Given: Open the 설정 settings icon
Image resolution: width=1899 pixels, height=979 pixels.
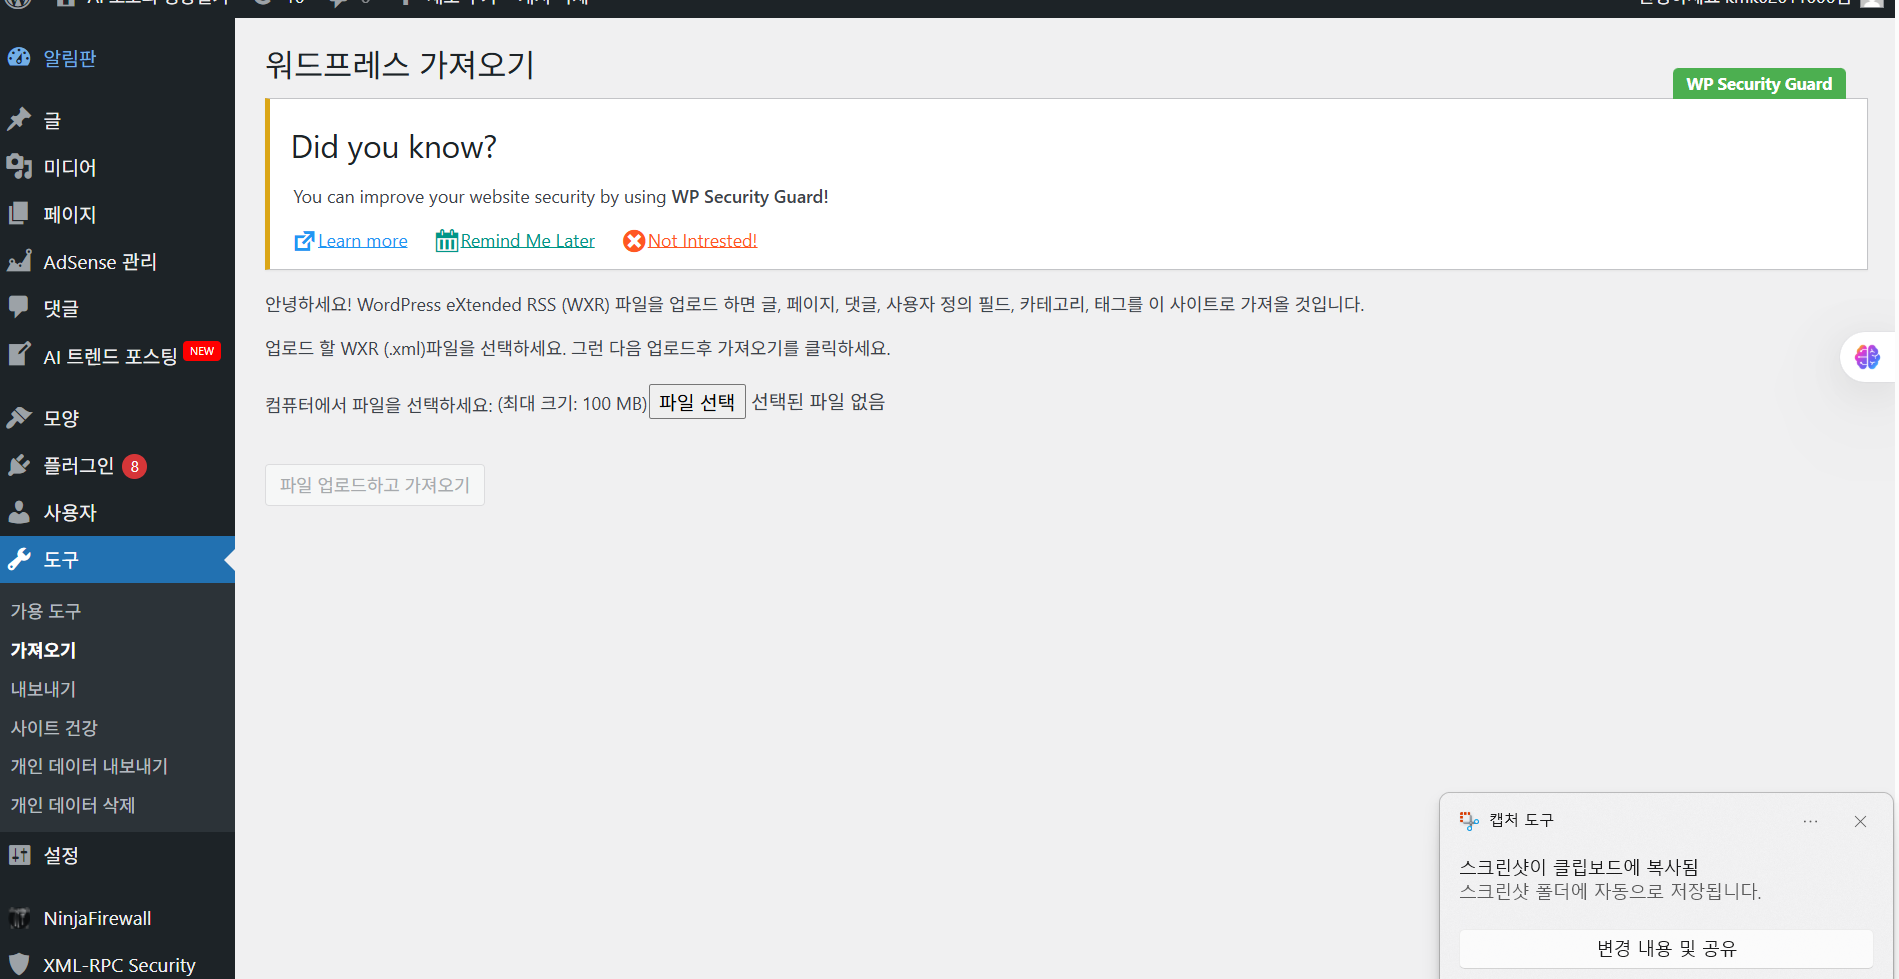Looking at the screenshot, I should coord(20,855).
